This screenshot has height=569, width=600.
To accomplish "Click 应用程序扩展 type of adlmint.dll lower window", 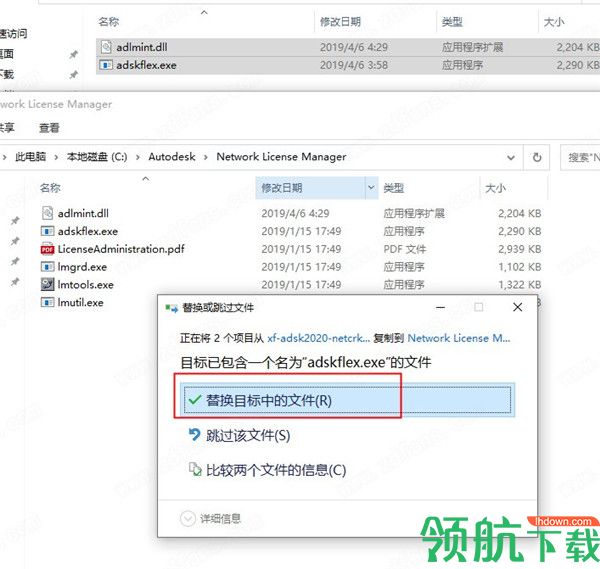I will [414, 213].
